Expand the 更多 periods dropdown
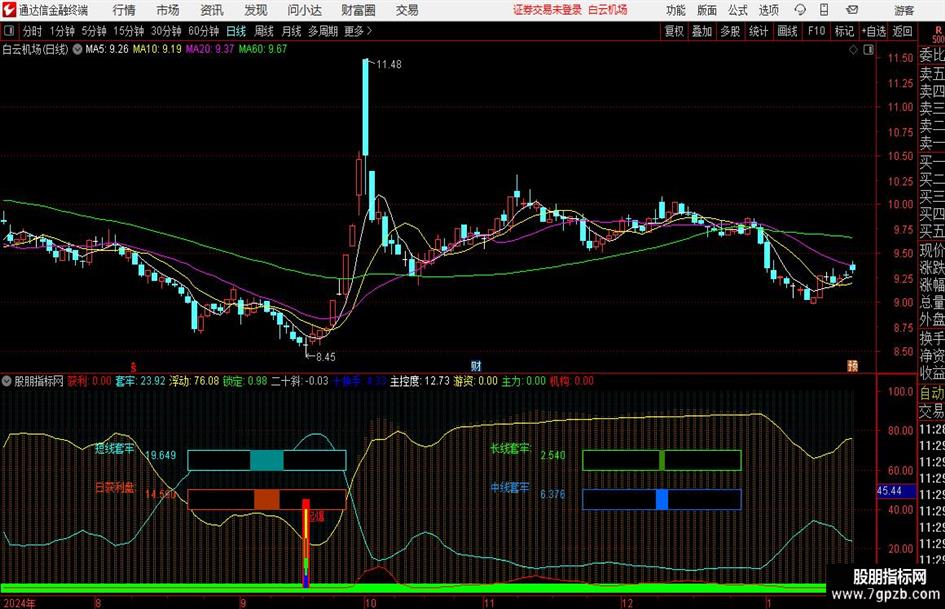 click(x=358, y=31)
